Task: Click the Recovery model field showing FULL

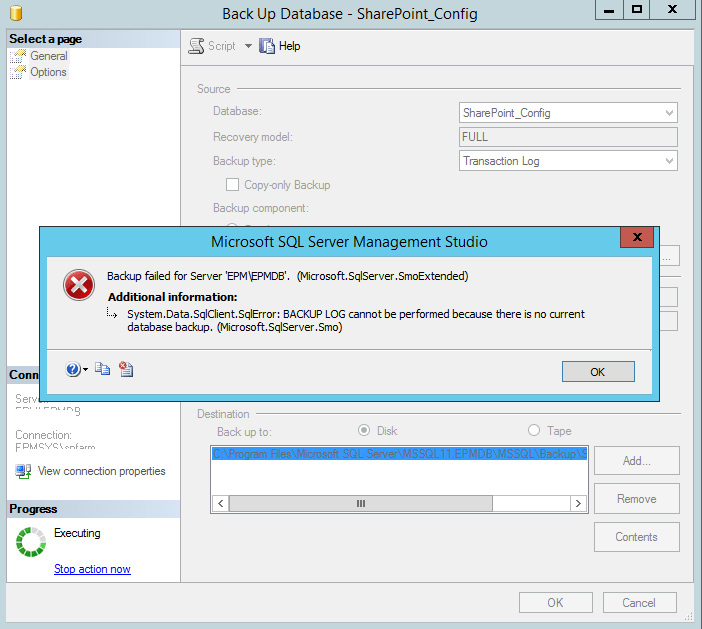Action: (x=568, y=137)
